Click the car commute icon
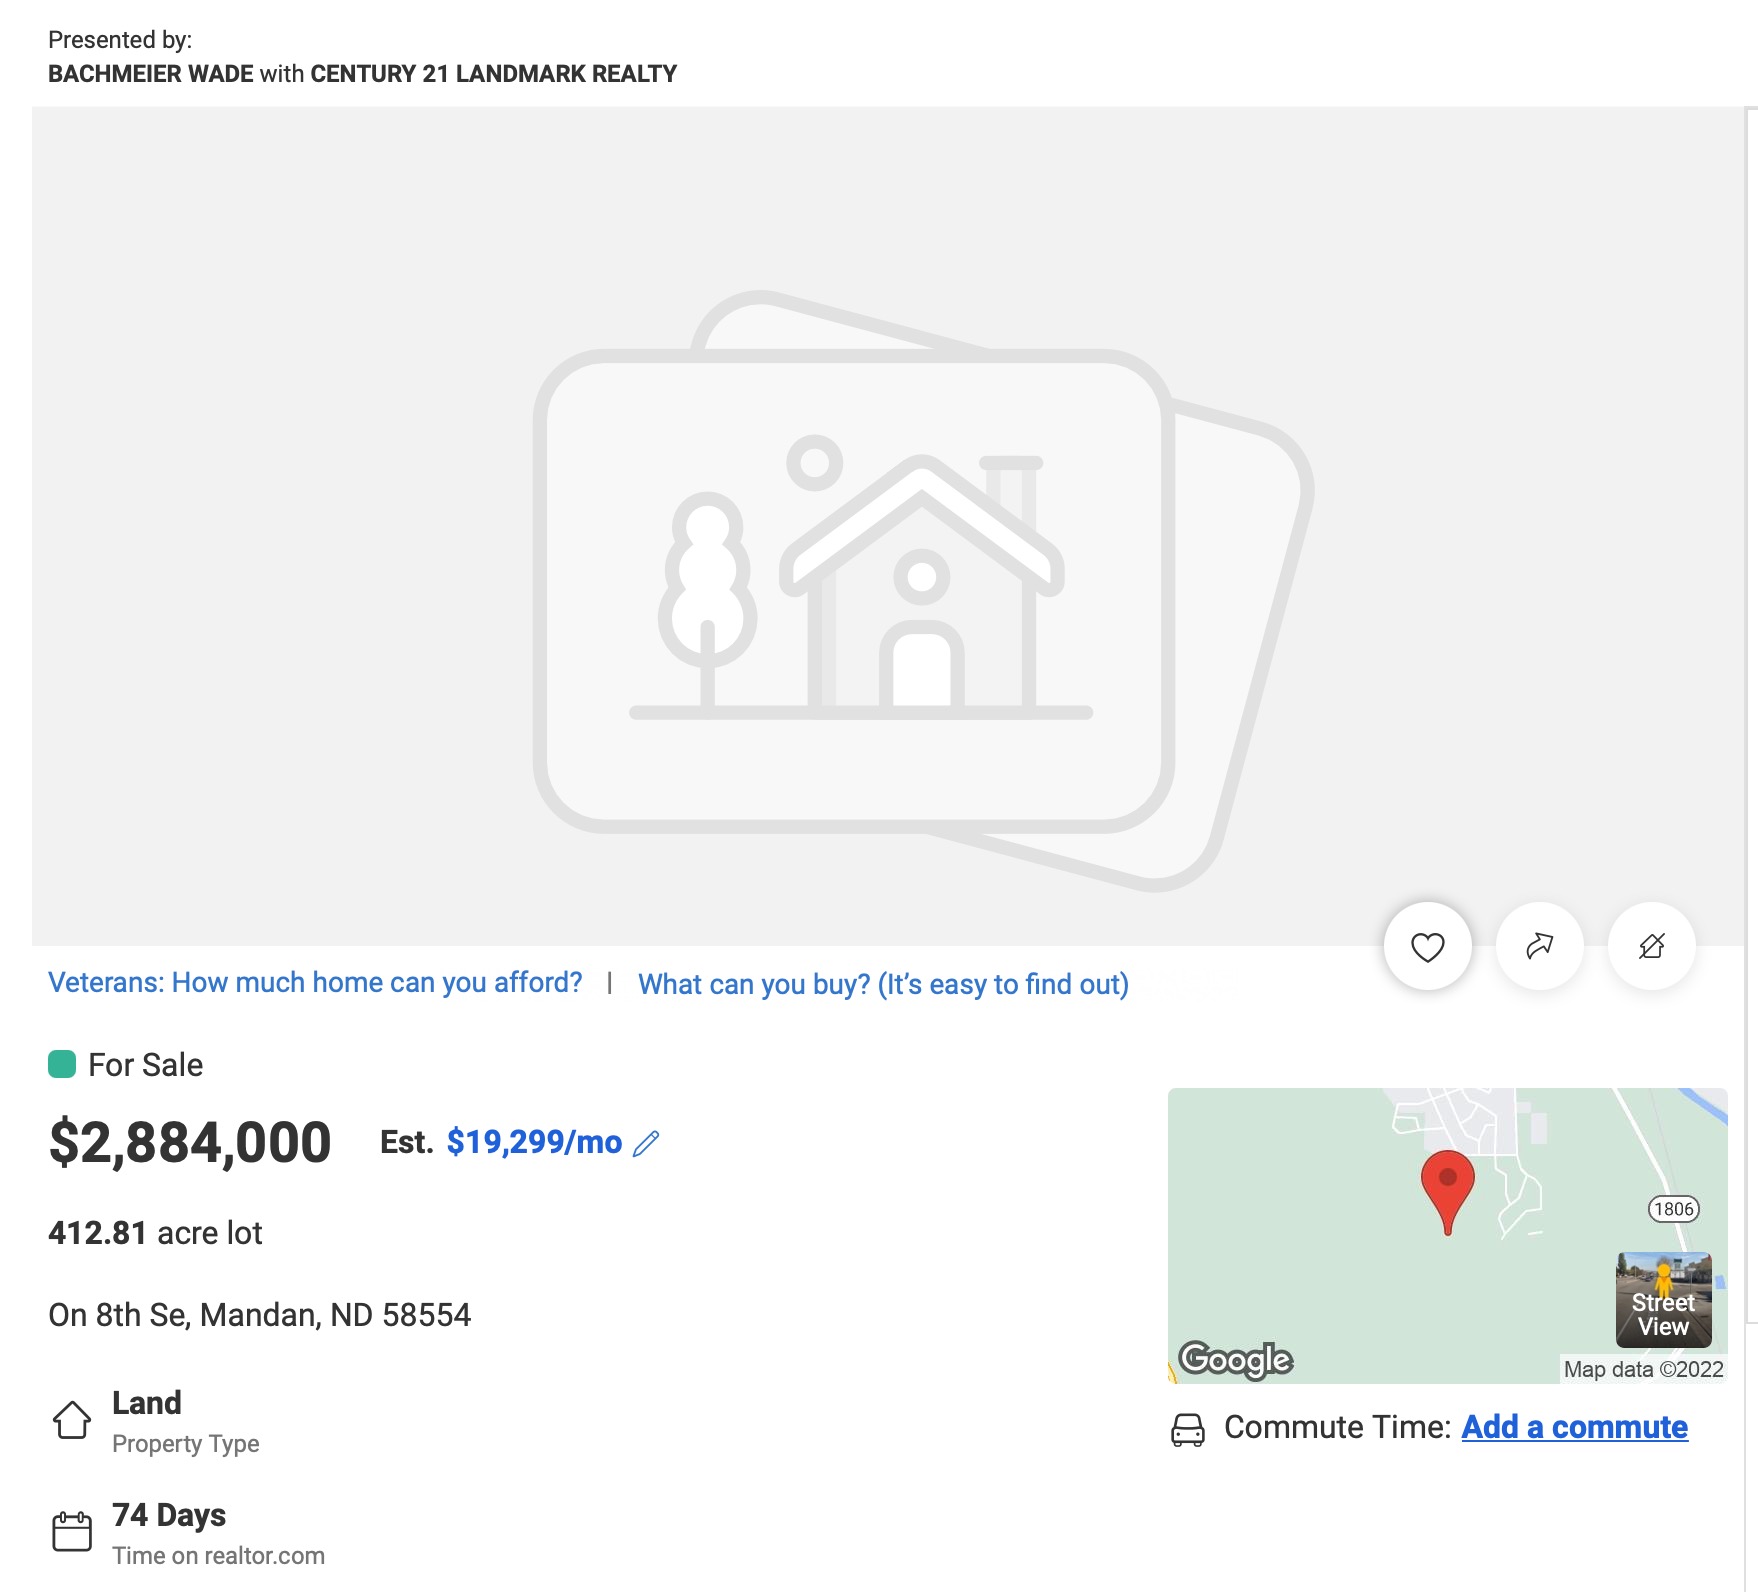 click(x=1187, y=1429)
